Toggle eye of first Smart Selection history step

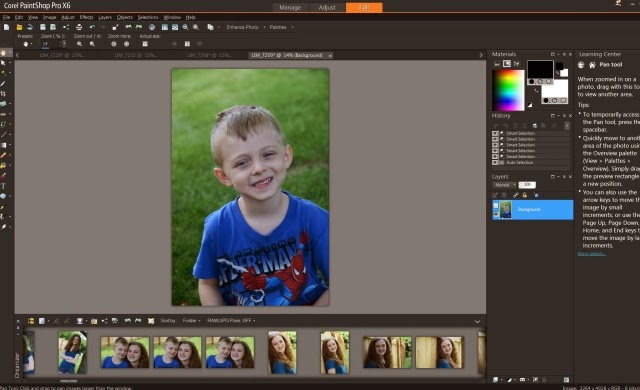pos(495,133)
